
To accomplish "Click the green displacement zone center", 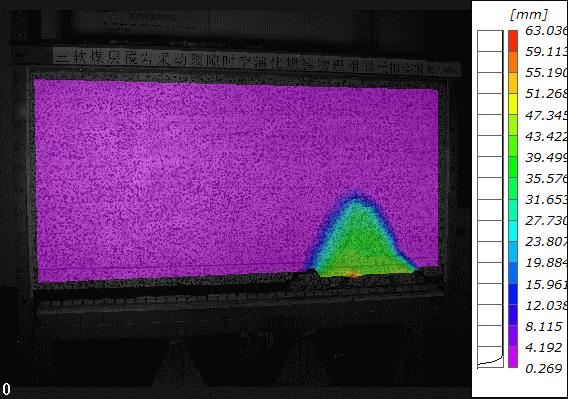I will (359, 243).
